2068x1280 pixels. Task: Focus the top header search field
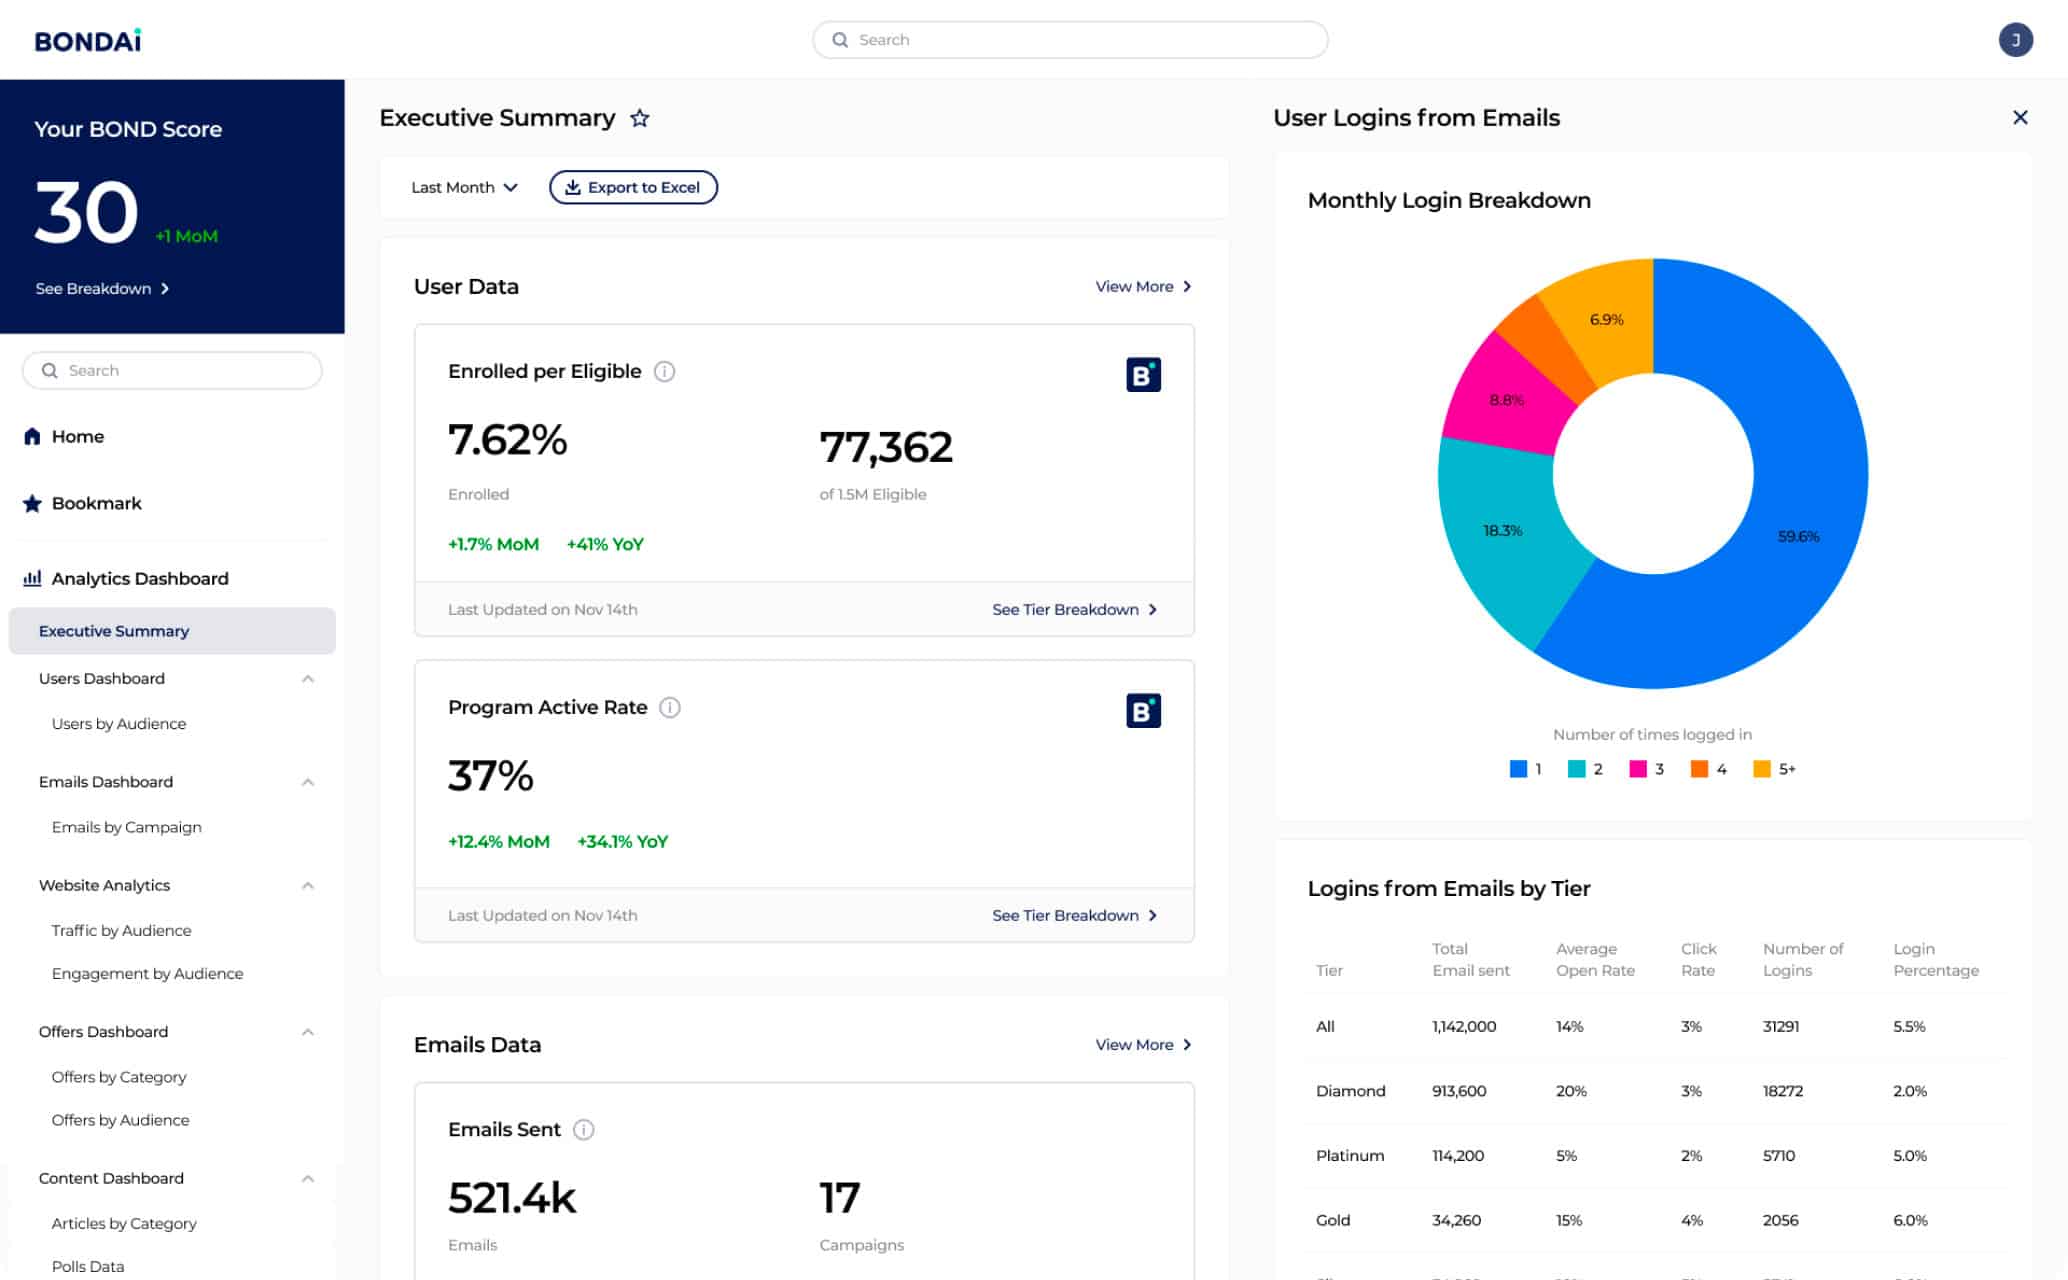(1070, 40)
